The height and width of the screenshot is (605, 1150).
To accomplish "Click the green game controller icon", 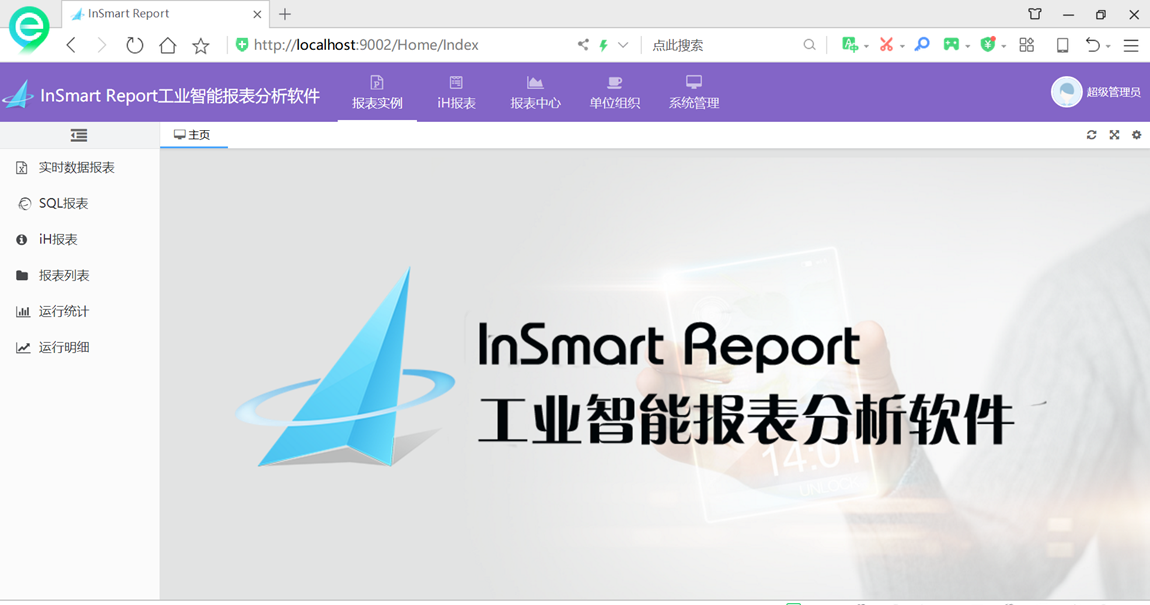I will pyautogui.click(x=951, y=45).
